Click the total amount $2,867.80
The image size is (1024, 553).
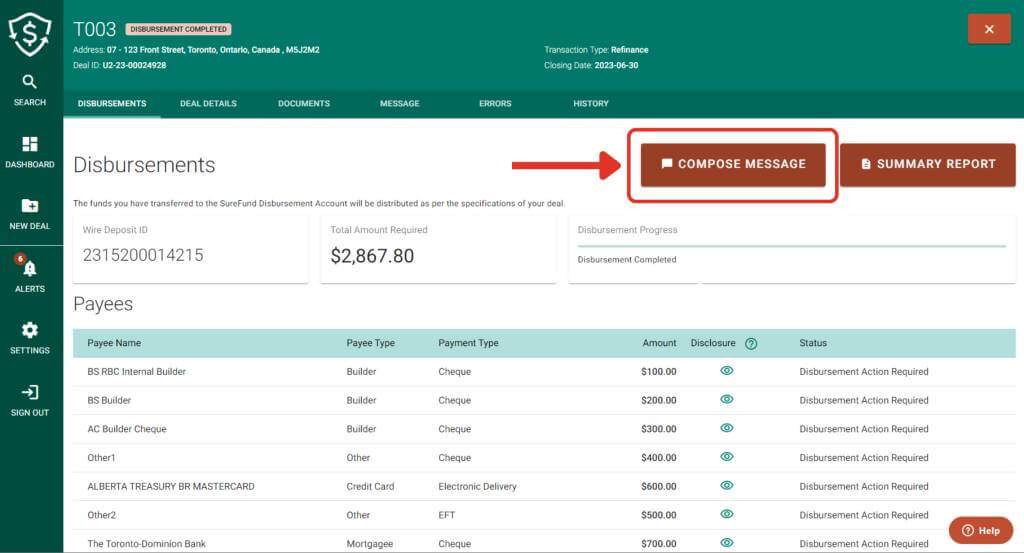click(372, 256)
